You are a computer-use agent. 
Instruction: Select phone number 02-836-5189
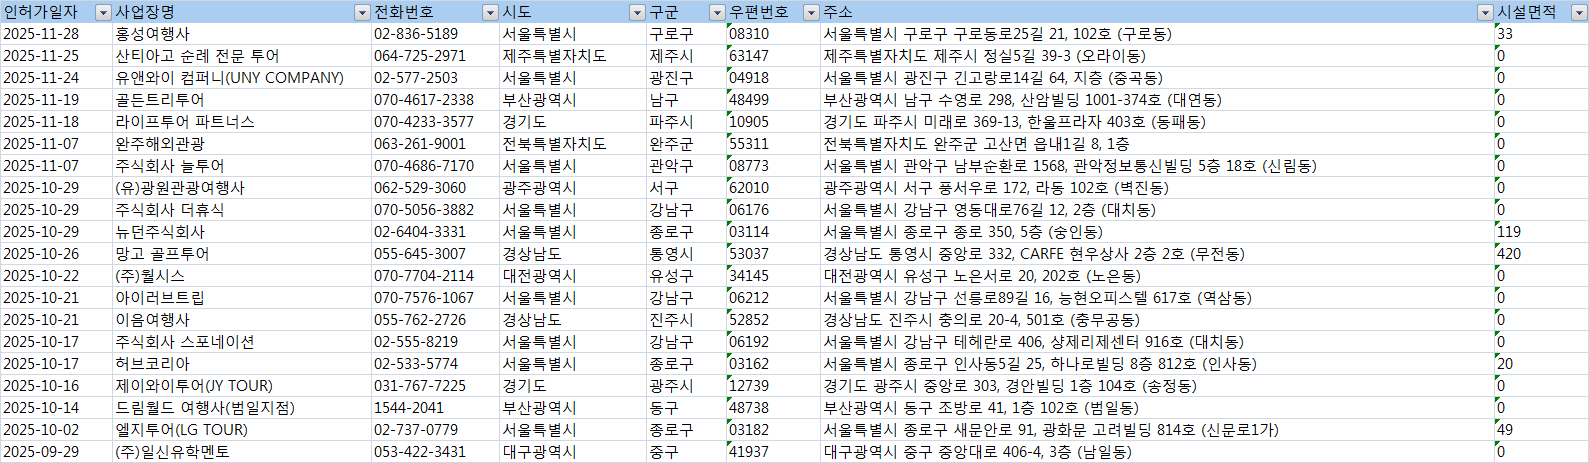click(x=435, y=34)
